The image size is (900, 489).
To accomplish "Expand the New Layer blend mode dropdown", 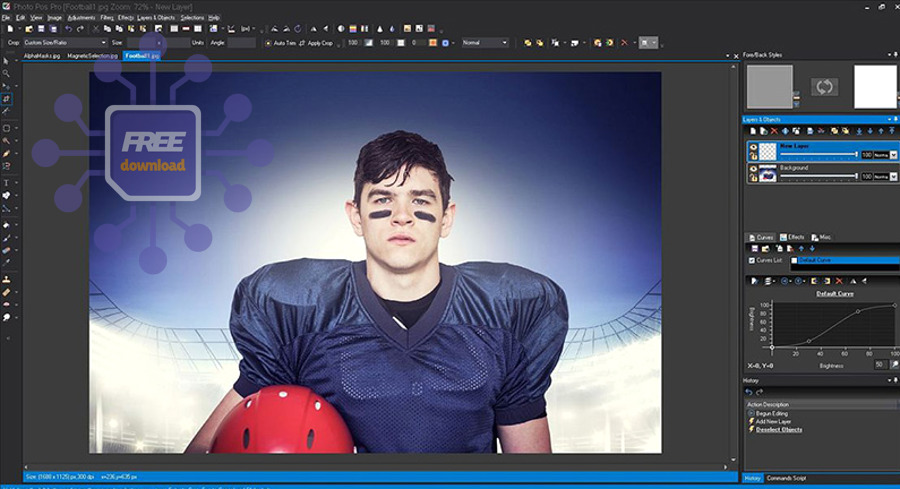I will coord(893,155).
